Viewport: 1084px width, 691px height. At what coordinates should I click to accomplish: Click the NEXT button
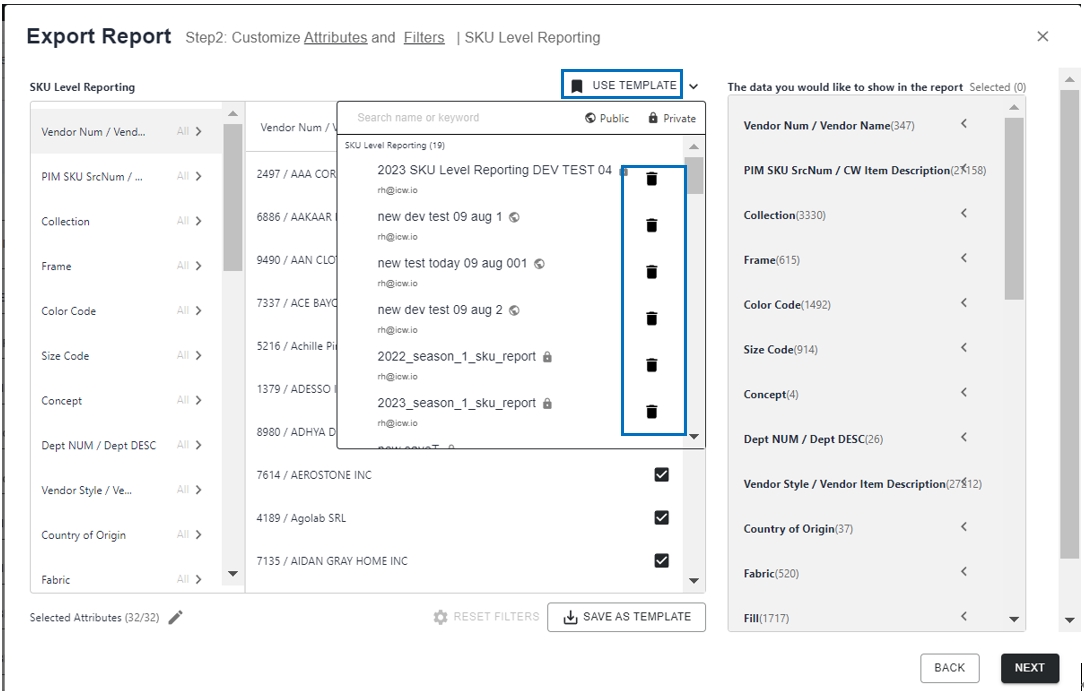coord(1029,668)
